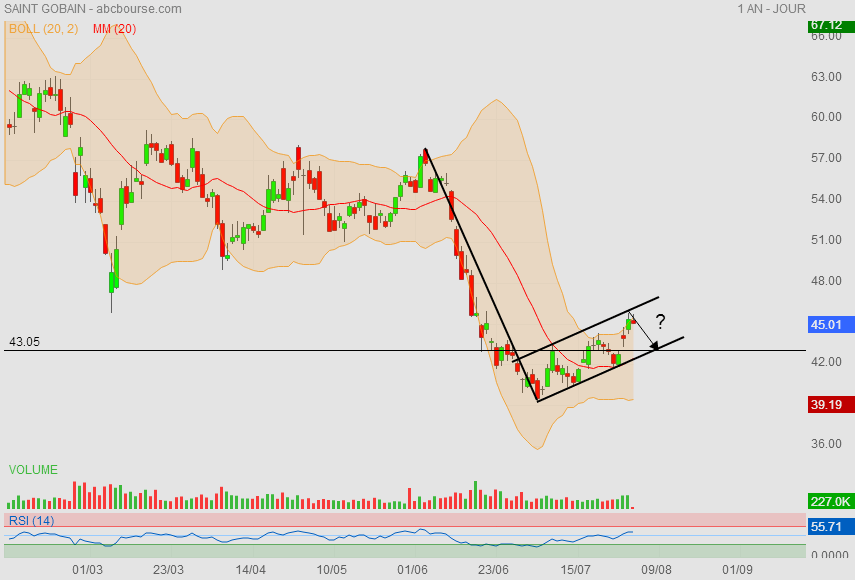Click the blue 45.01 current price tag
The height and width of the screenshot is (580, 855).
tap(831, 325)
